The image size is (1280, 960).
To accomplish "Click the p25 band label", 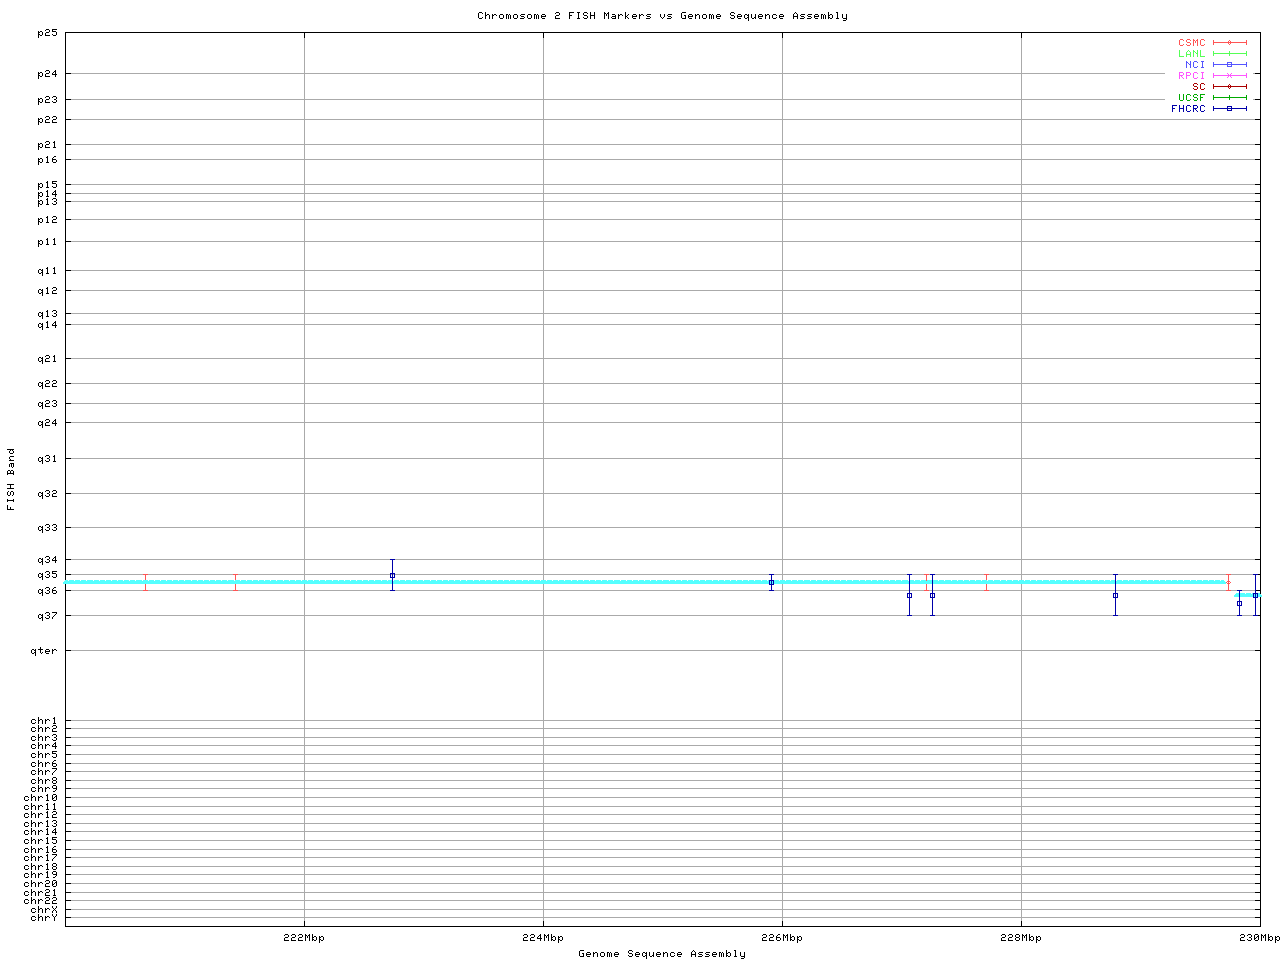I will [48, 33].
